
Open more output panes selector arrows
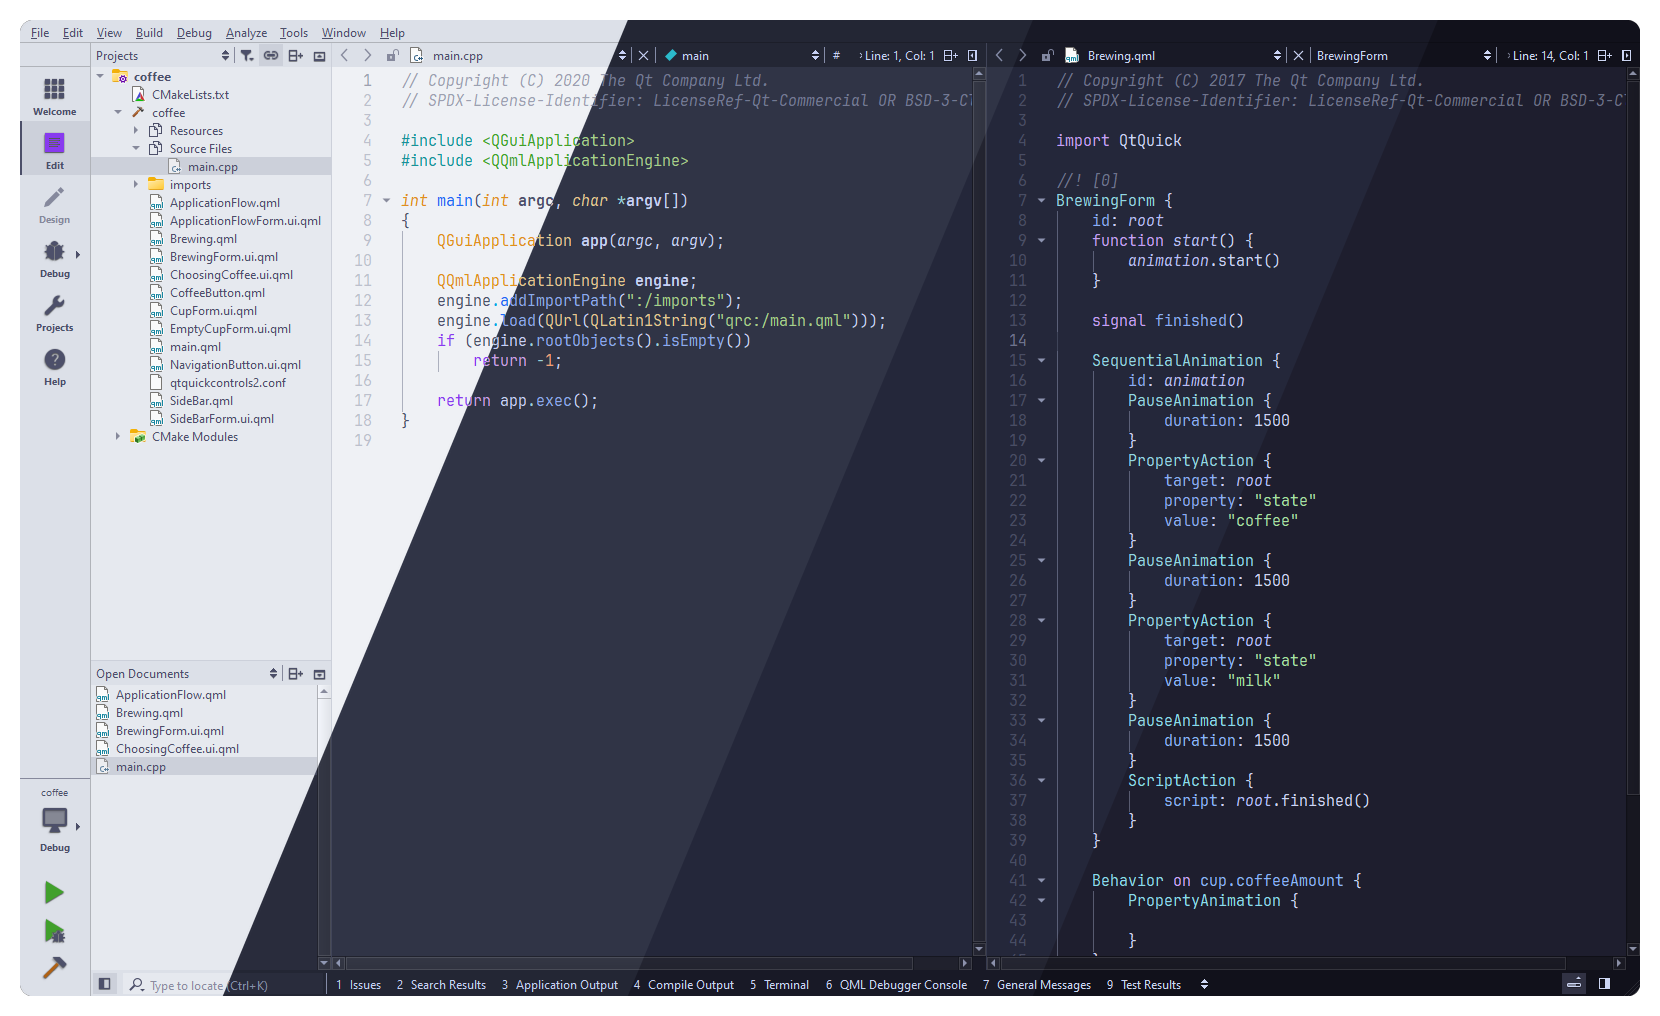pos(1204,985)
